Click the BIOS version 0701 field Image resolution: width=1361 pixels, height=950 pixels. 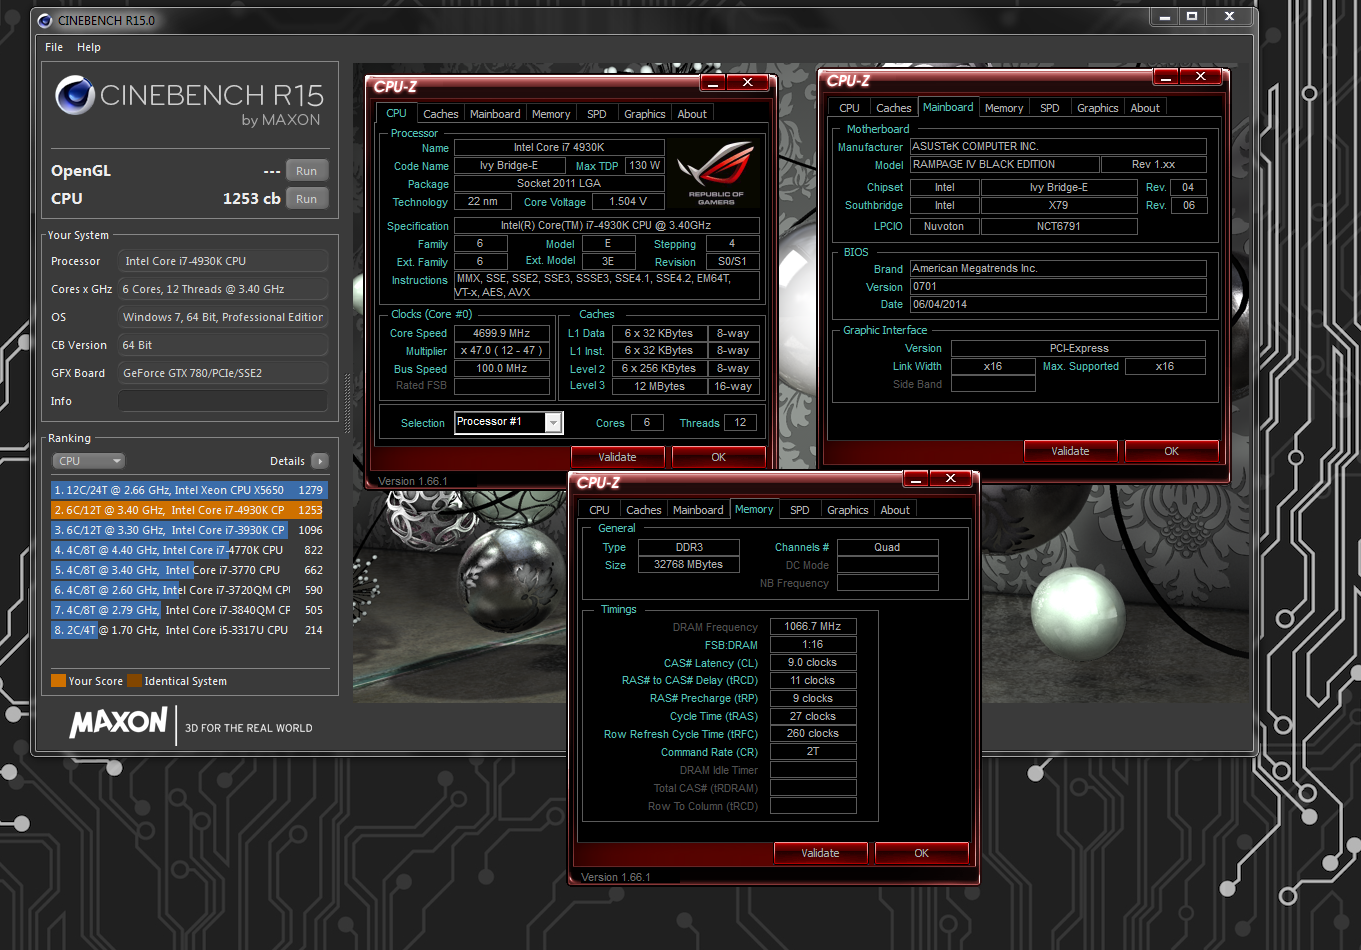pos(1058,286)
